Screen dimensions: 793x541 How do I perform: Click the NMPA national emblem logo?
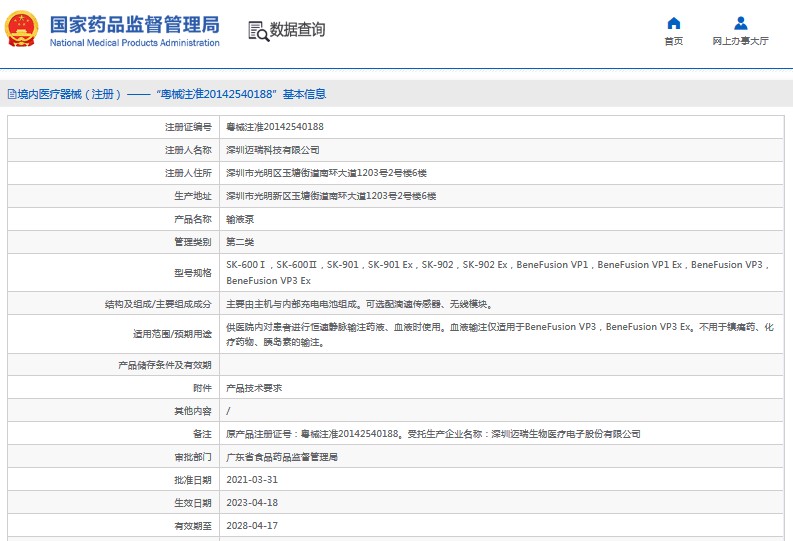click(x=21, y=29)
